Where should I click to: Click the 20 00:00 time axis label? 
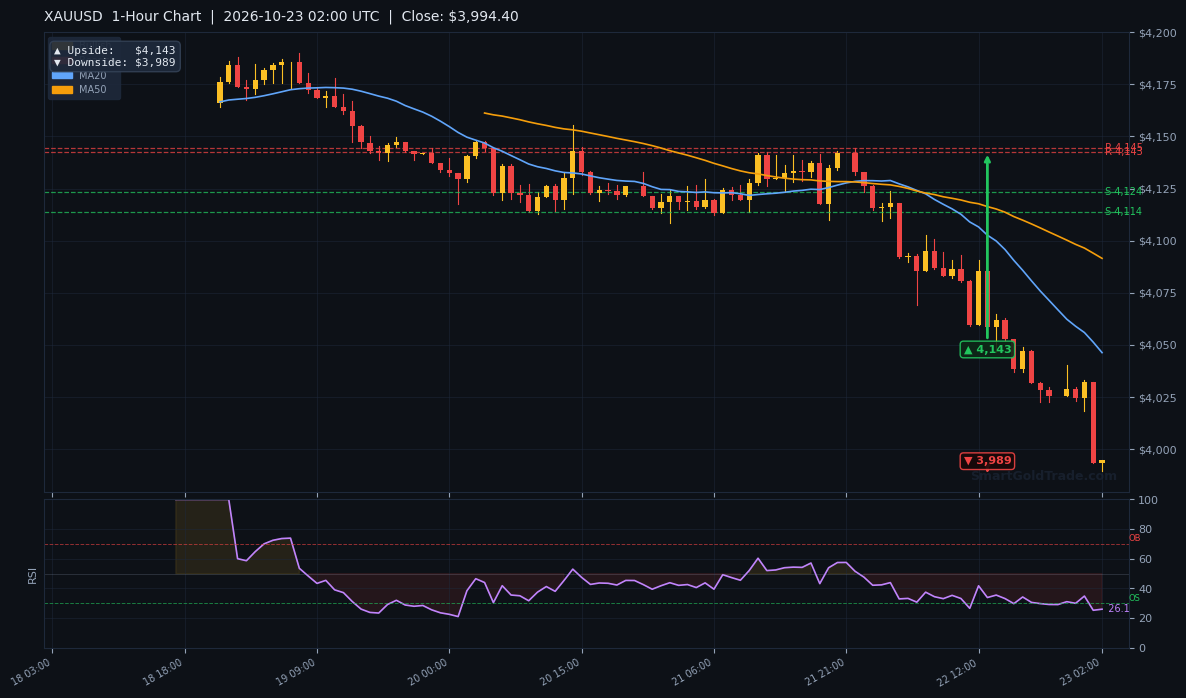tap(429, 671)
